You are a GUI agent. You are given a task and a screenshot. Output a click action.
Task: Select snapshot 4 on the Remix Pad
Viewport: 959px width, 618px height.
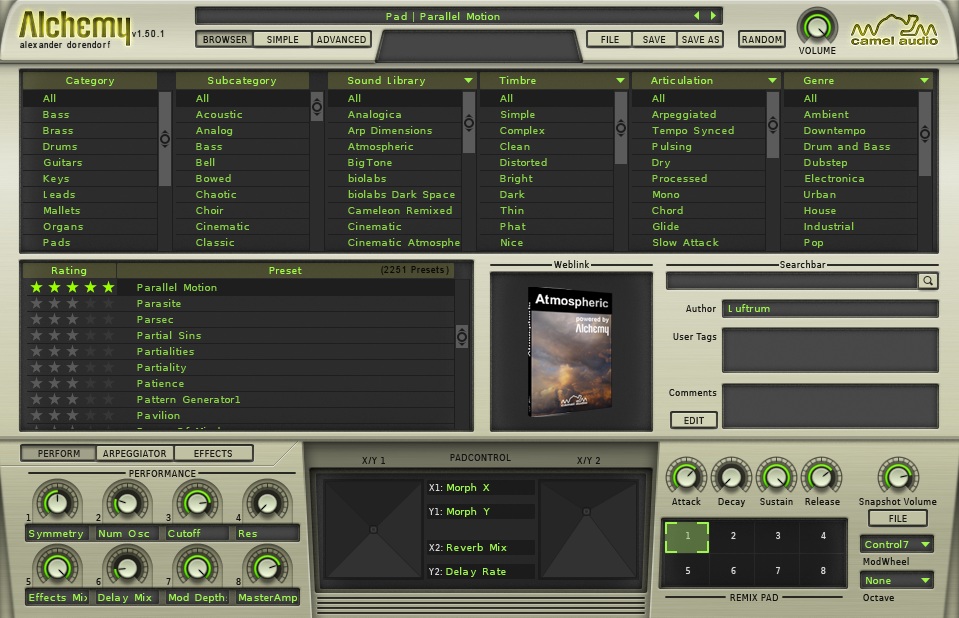823,536
